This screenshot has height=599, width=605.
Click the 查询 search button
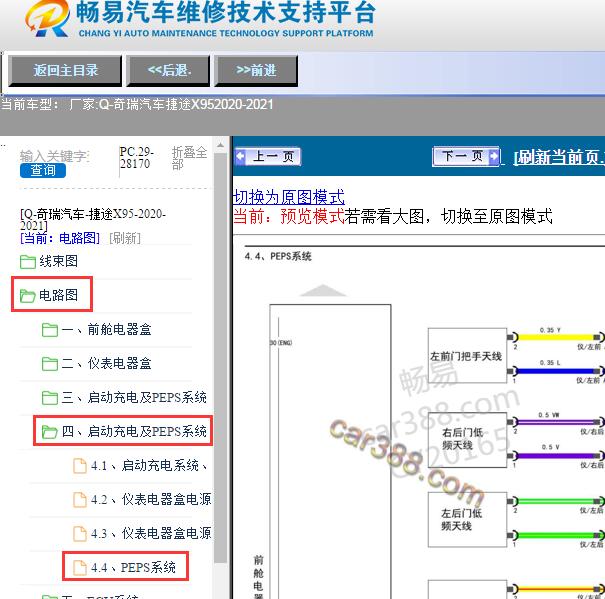[x=43, y=170]
